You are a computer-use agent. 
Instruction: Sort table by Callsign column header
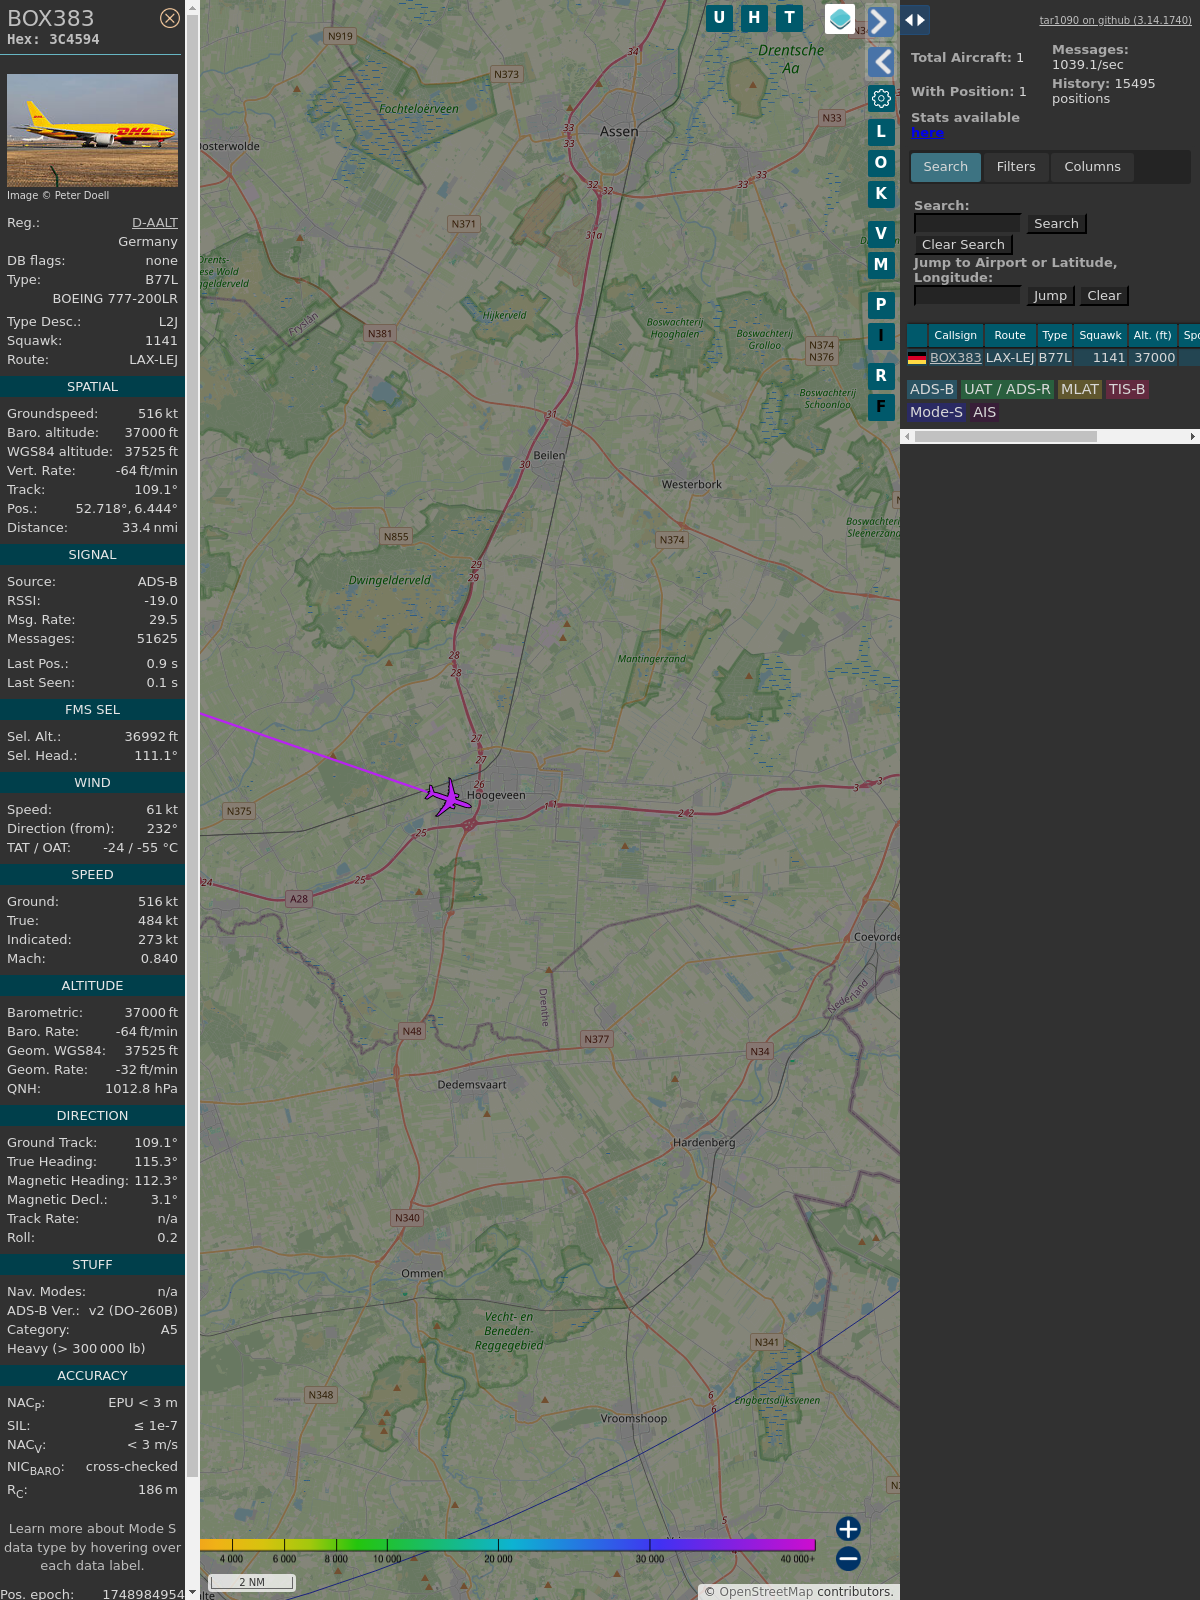tap(955, 336)
